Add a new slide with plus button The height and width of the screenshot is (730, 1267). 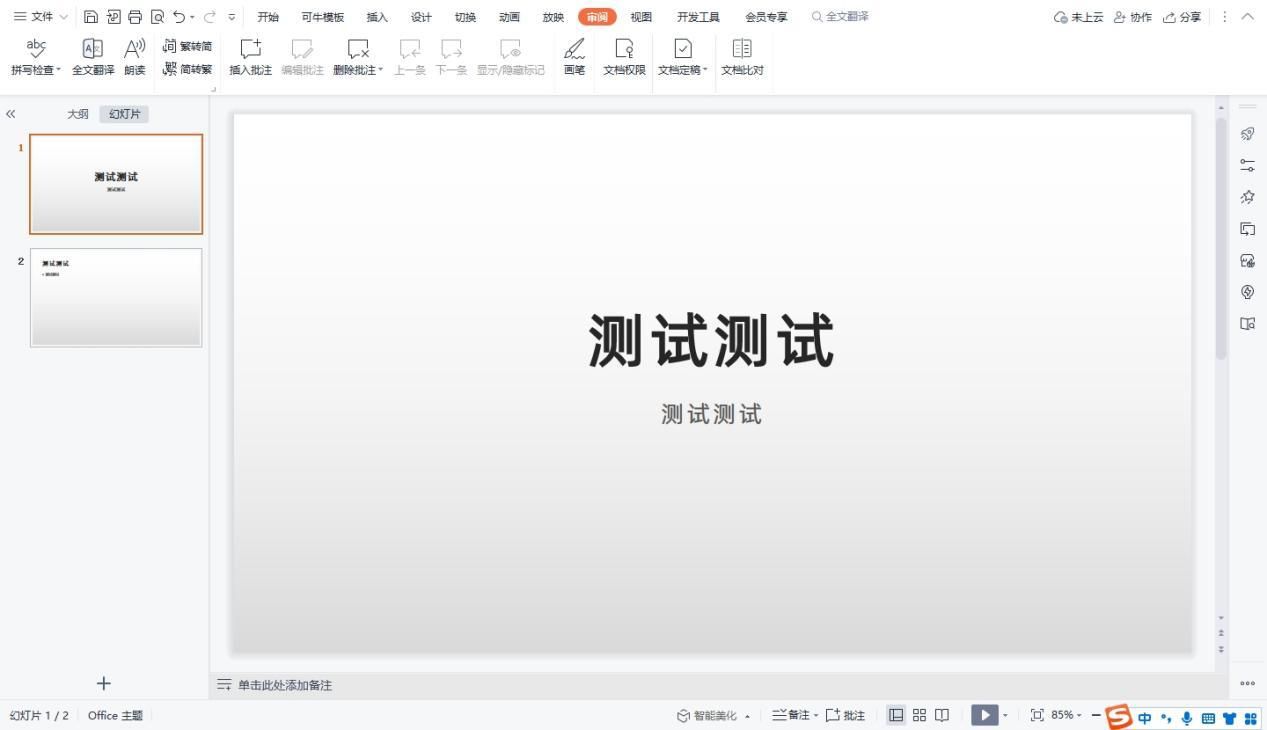tap(103, 683)
